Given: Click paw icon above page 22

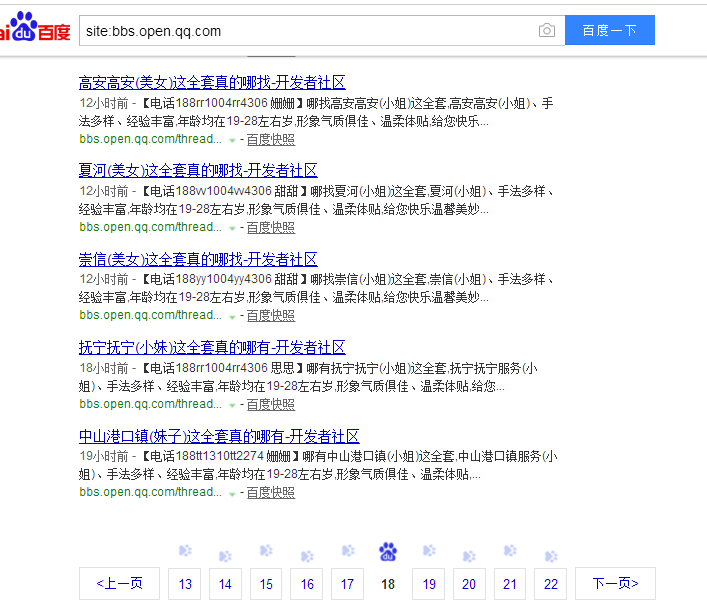Looking at the screenshot, I should tap(551, 556).
